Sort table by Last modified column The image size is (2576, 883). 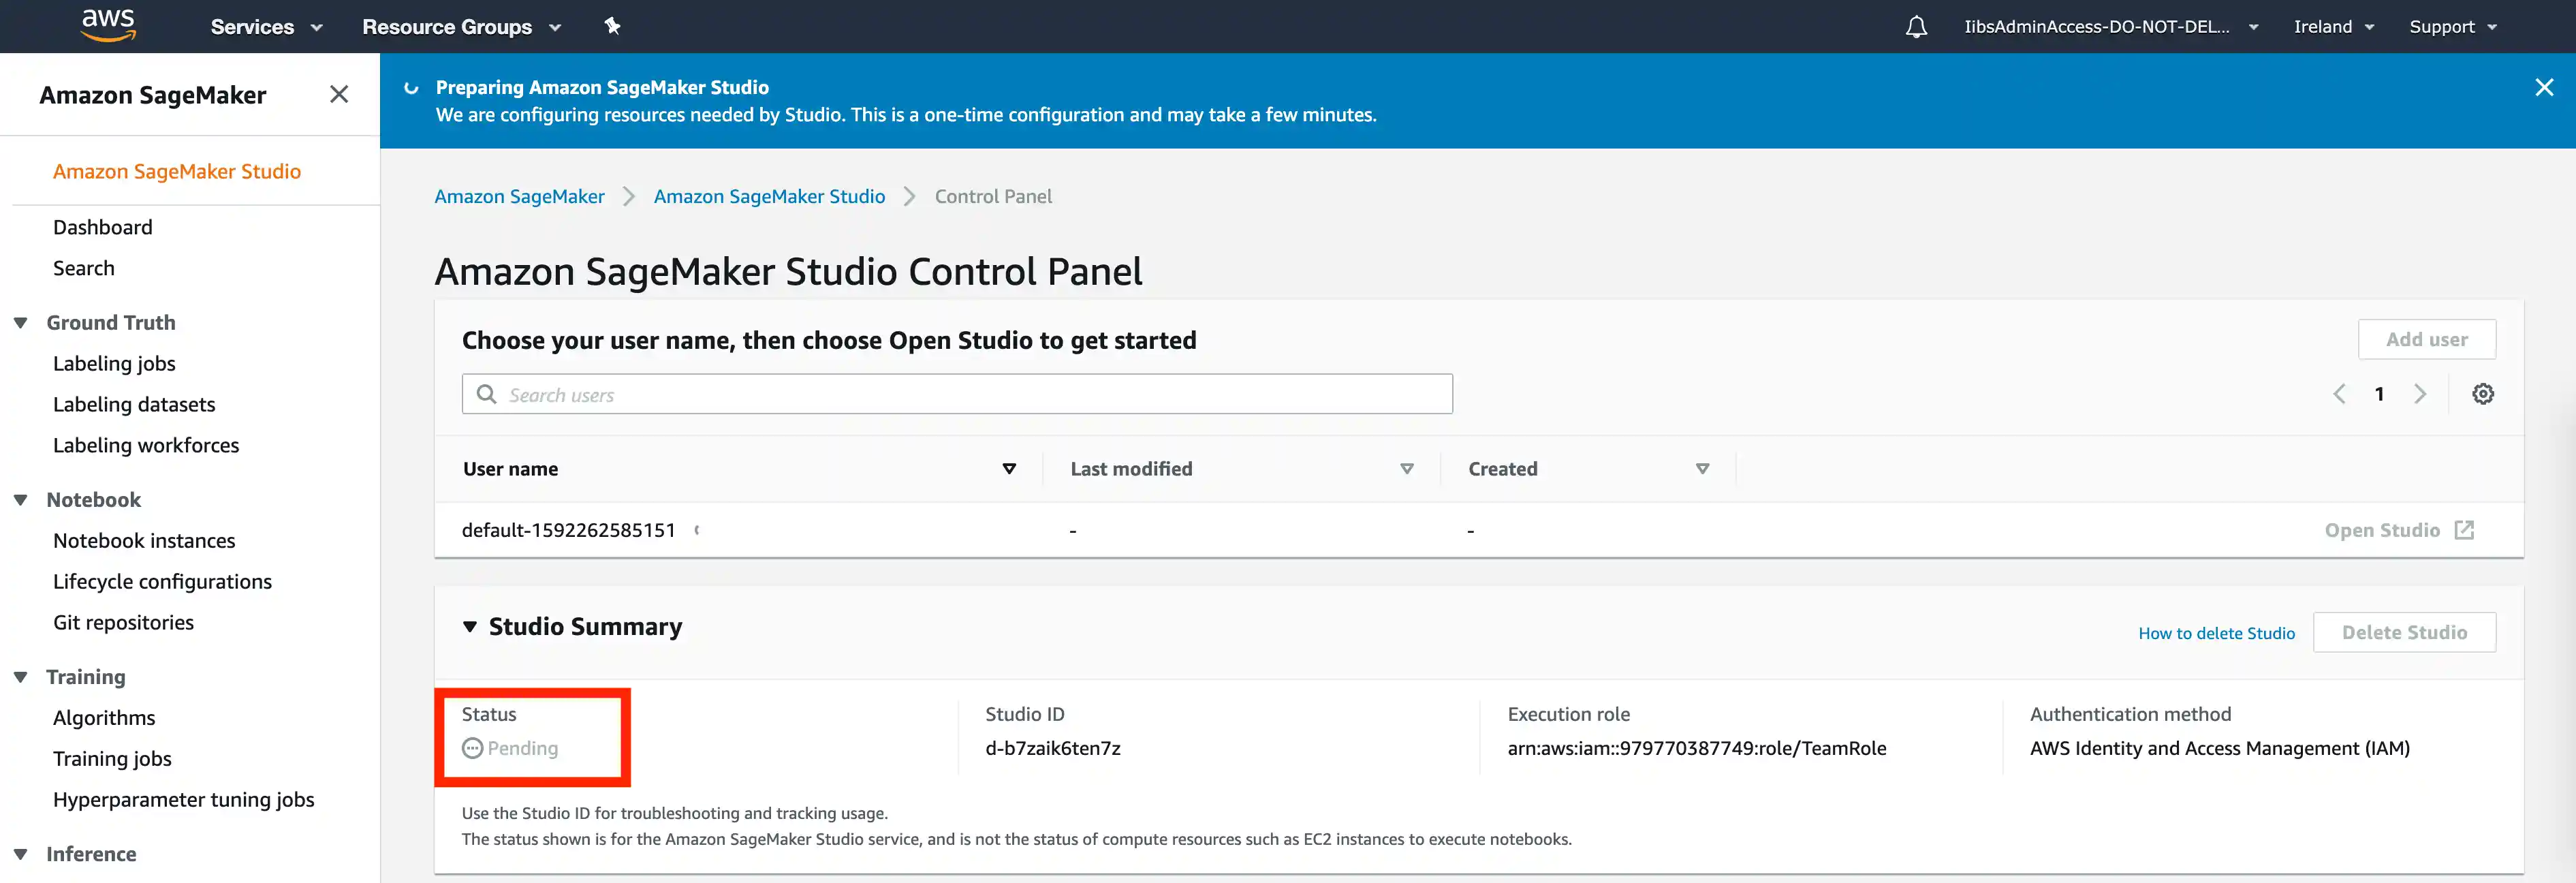tap(1406, 469)
